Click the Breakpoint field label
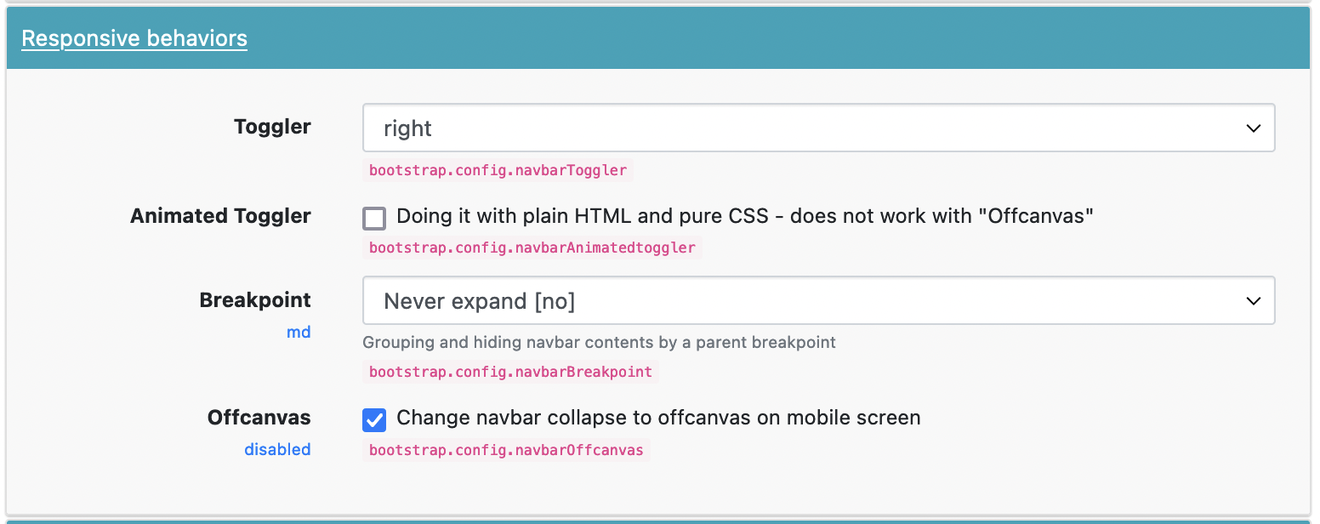 [255, 300]
